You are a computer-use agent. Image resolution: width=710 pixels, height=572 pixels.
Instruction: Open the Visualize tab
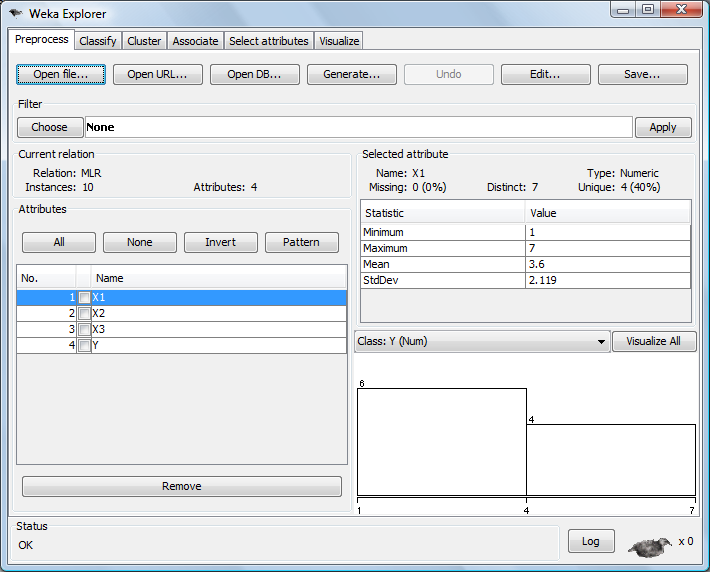point(339,41)
